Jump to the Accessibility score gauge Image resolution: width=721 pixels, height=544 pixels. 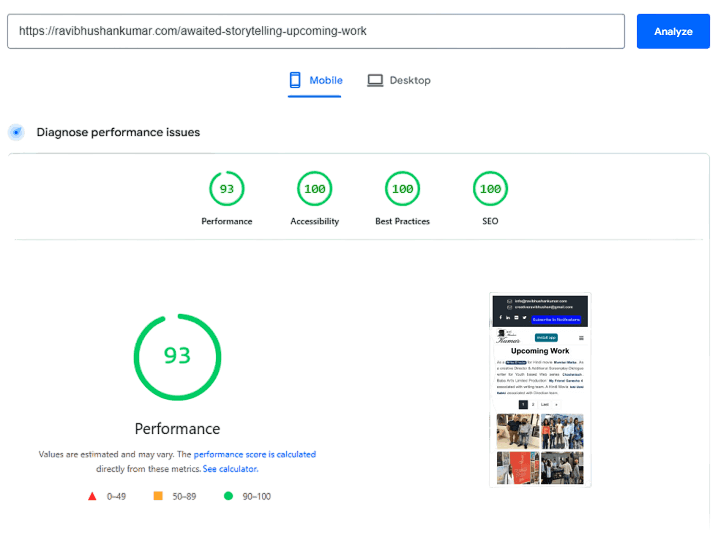click(x=315, y=188)
